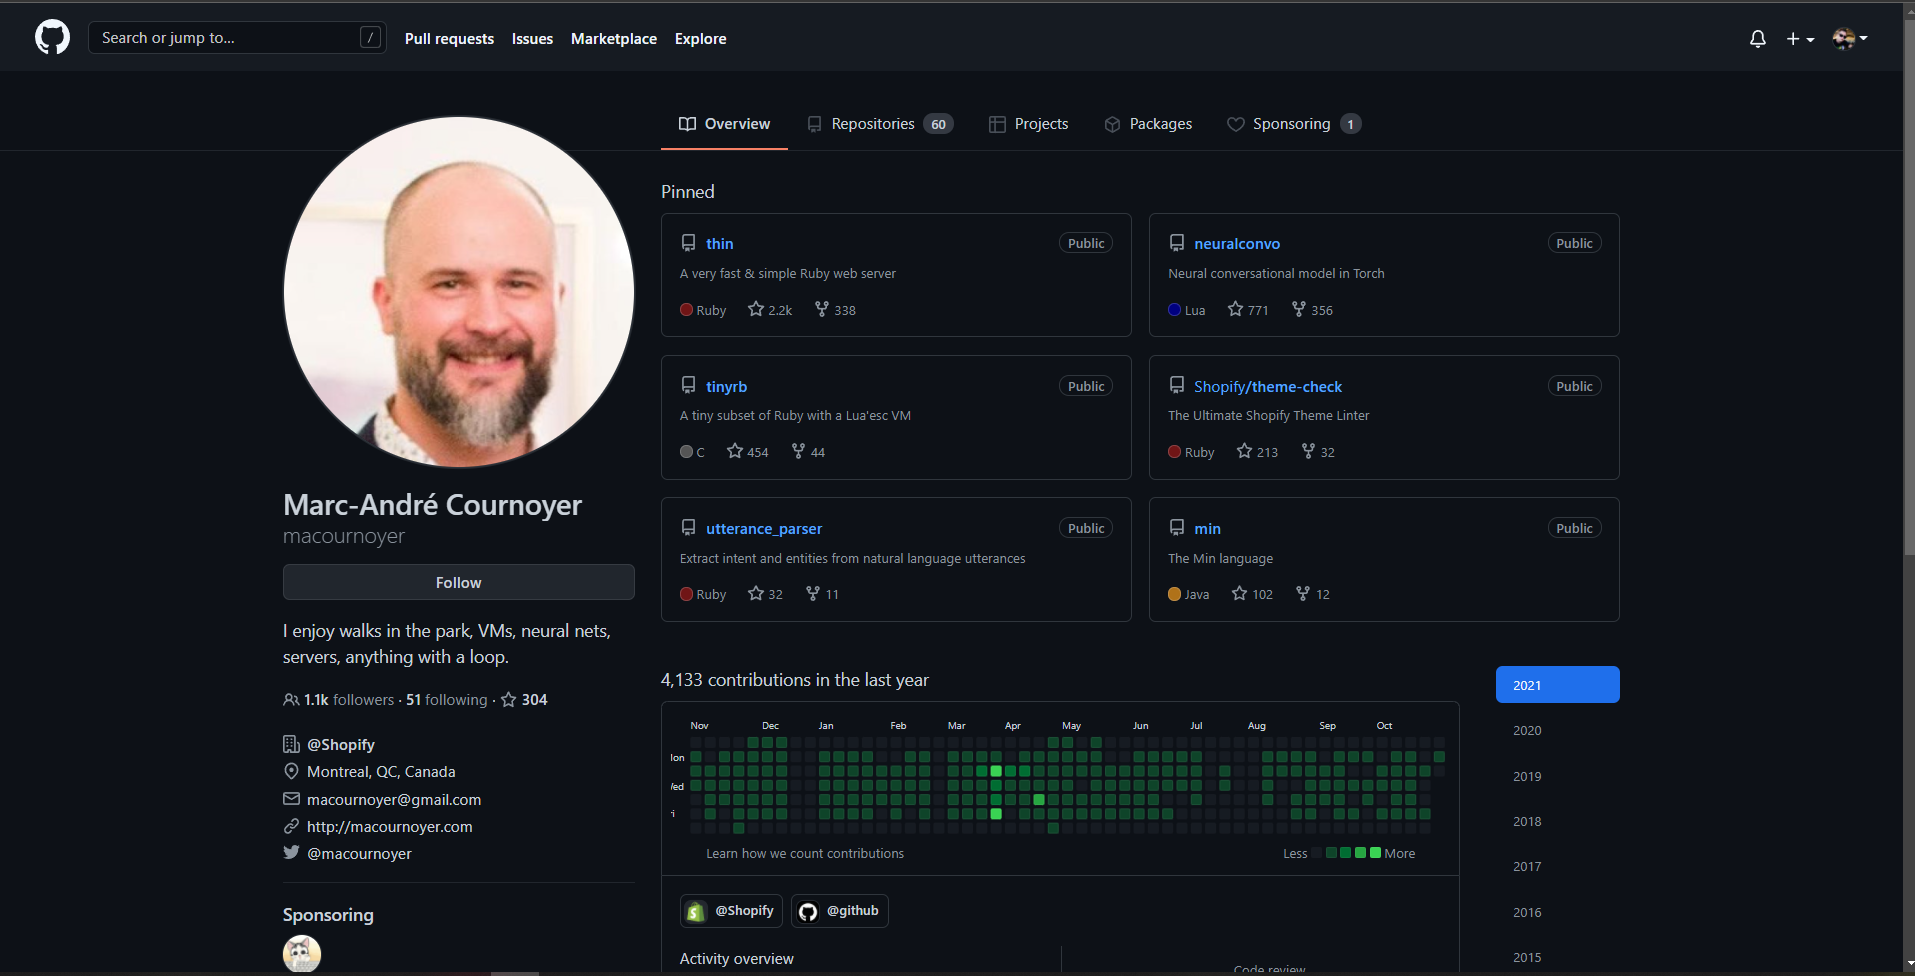View stargazers of thin (2.2k)
This screenshot has height=976, width=1915.
(770, 310)
